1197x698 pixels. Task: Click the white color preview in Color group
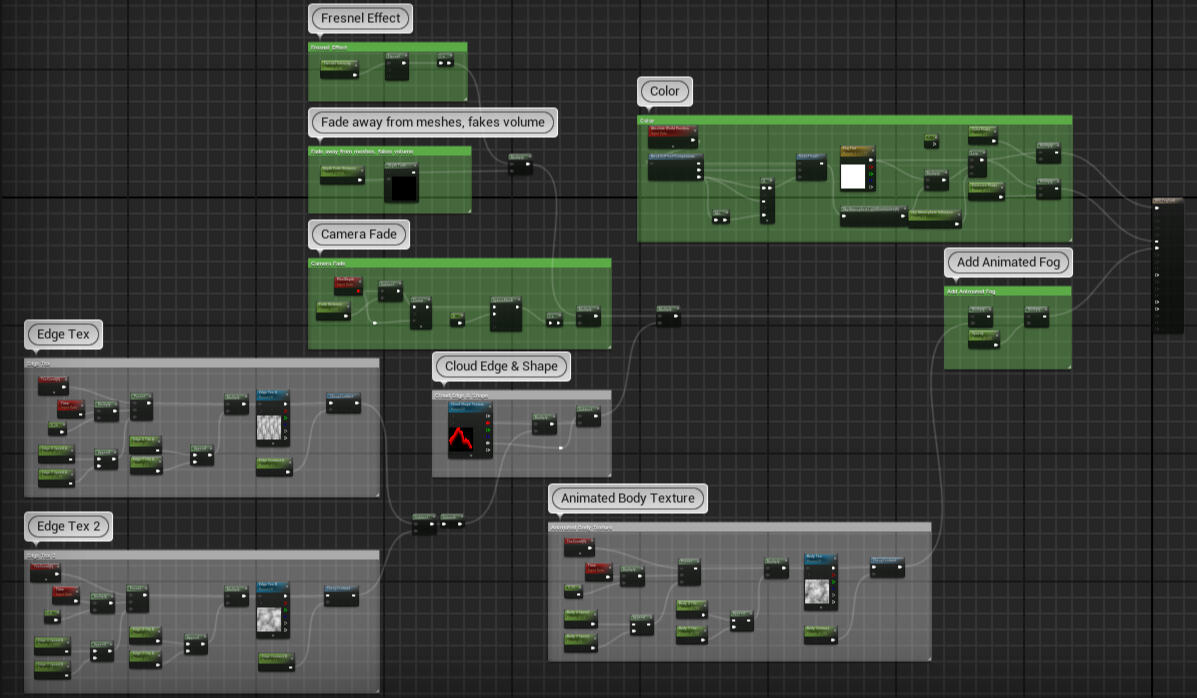click(852, 177)
